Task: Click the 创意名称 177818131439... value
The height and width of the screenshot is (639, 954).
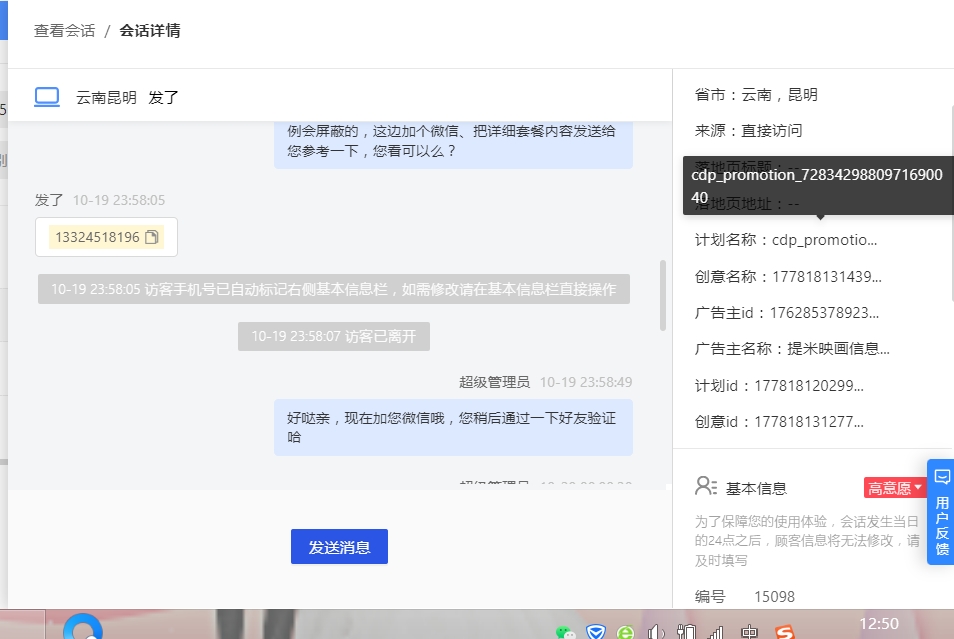Action: [827, 277]
